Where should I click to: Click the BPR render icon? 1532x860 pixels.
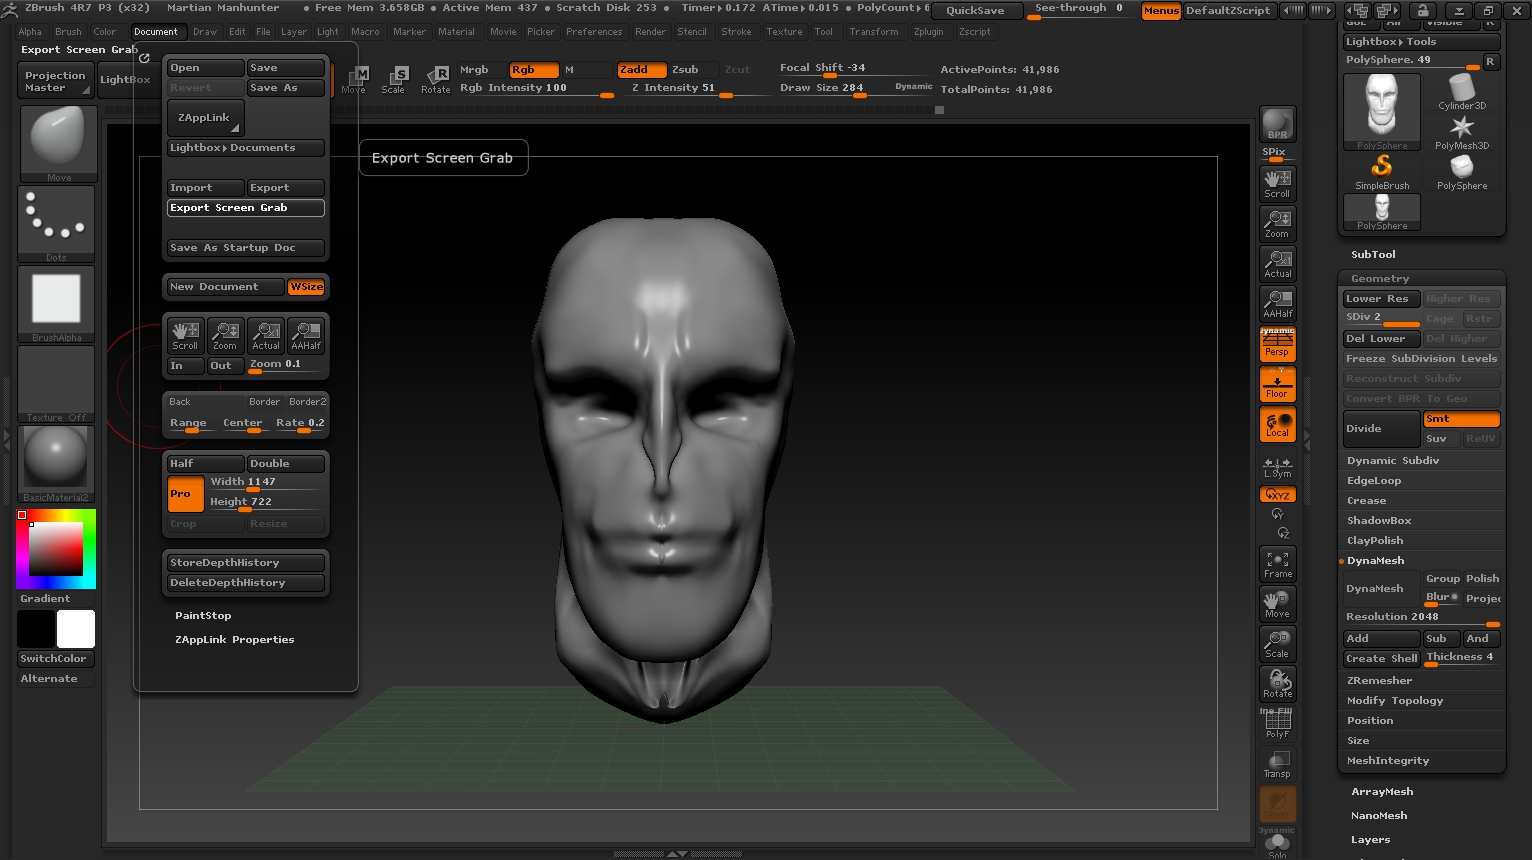(1277, 124)
